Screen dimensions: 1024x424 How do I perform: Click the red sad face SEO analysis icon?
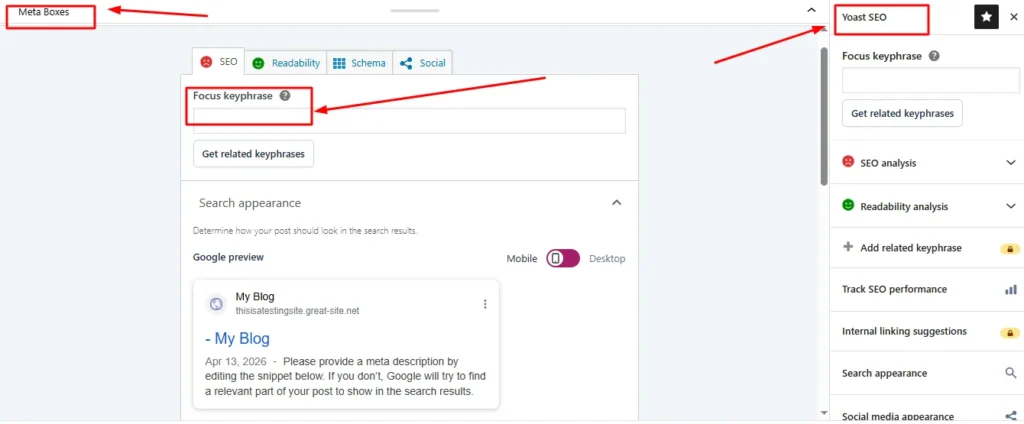pyautogui.click(x=848, y=161)
